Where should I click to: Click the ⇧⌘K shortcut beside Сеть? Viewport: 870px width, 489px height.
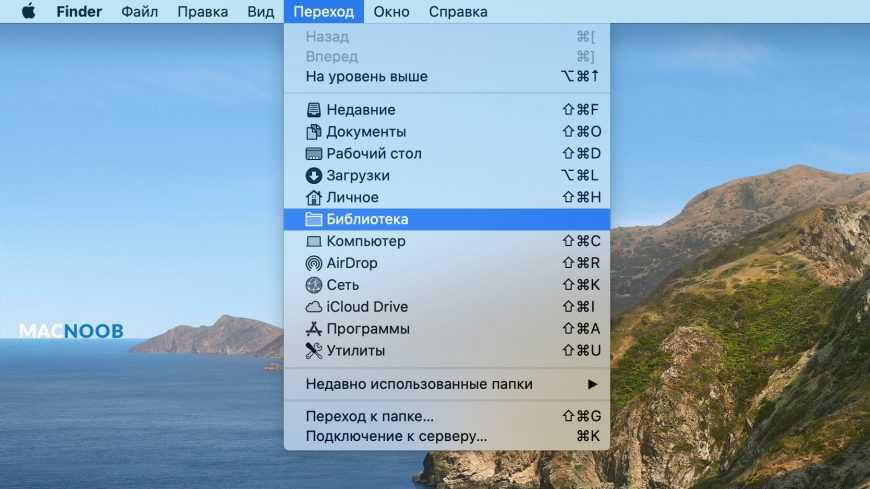581,285
